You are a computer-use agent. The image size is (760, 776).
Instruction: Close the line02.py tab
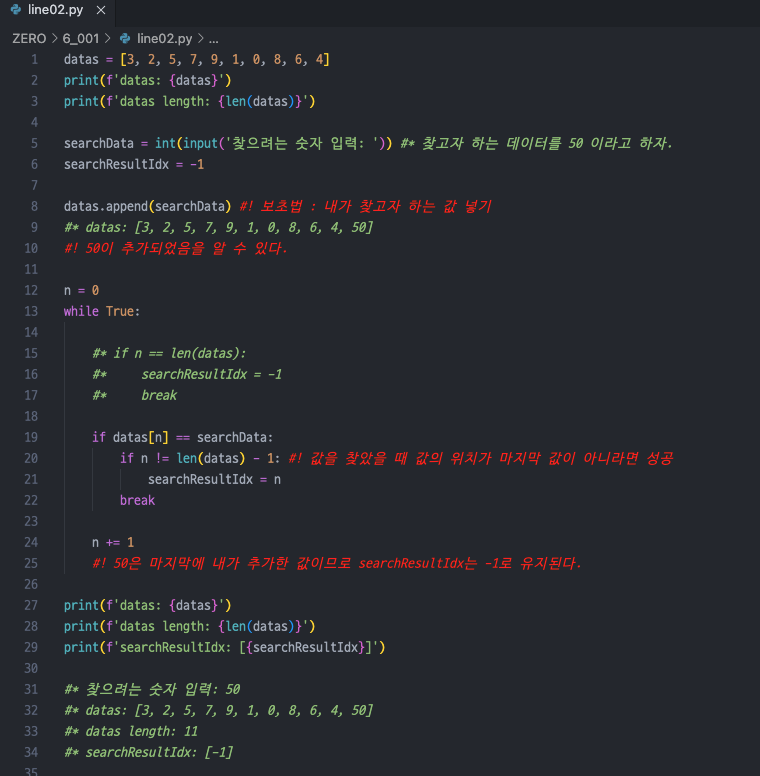101,10
